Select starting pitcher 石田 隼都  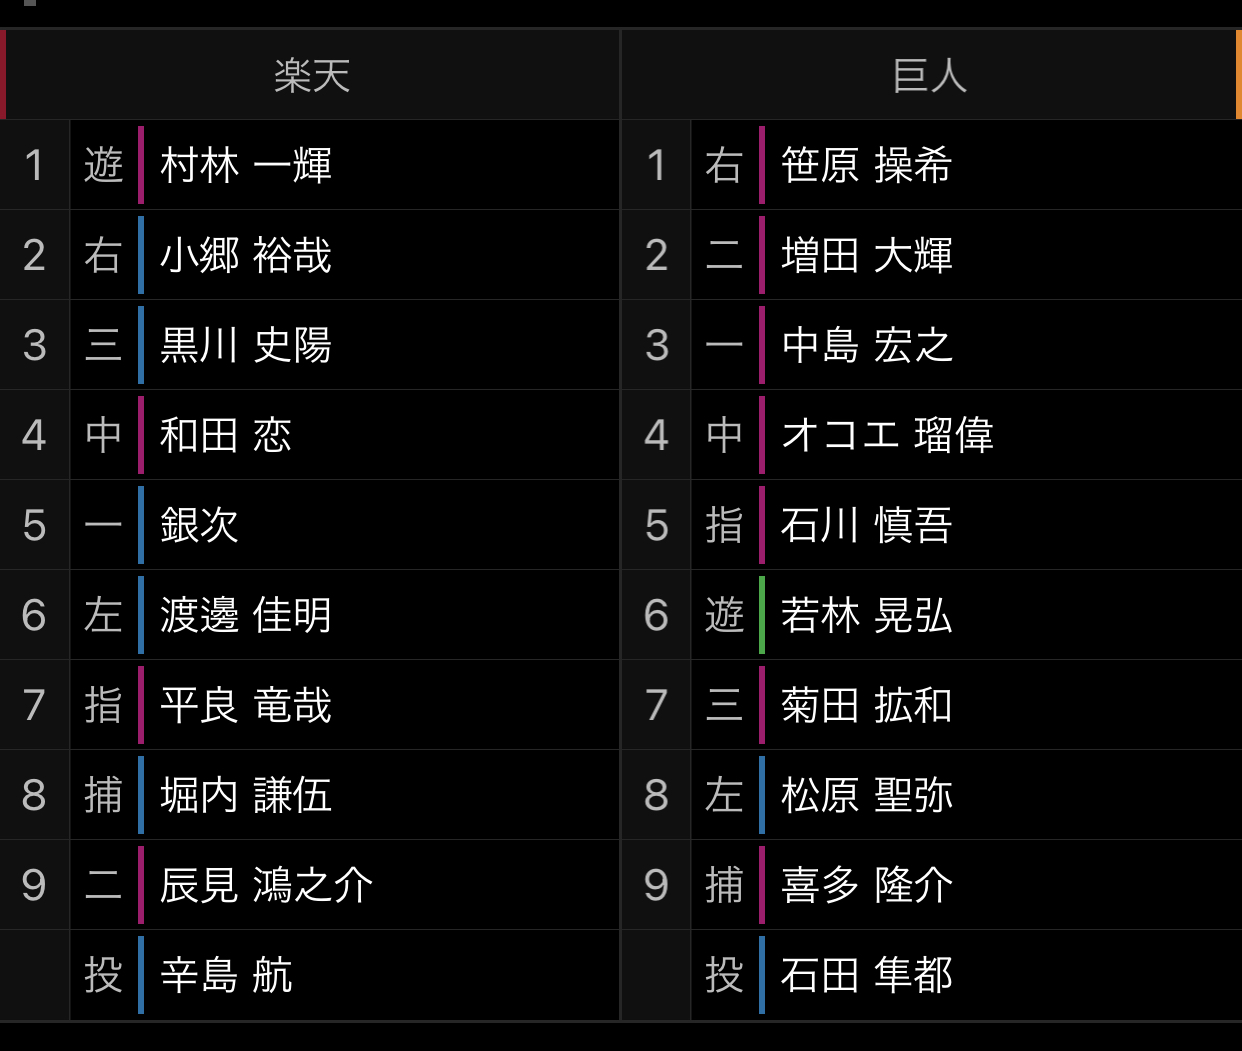click(867, 975)
